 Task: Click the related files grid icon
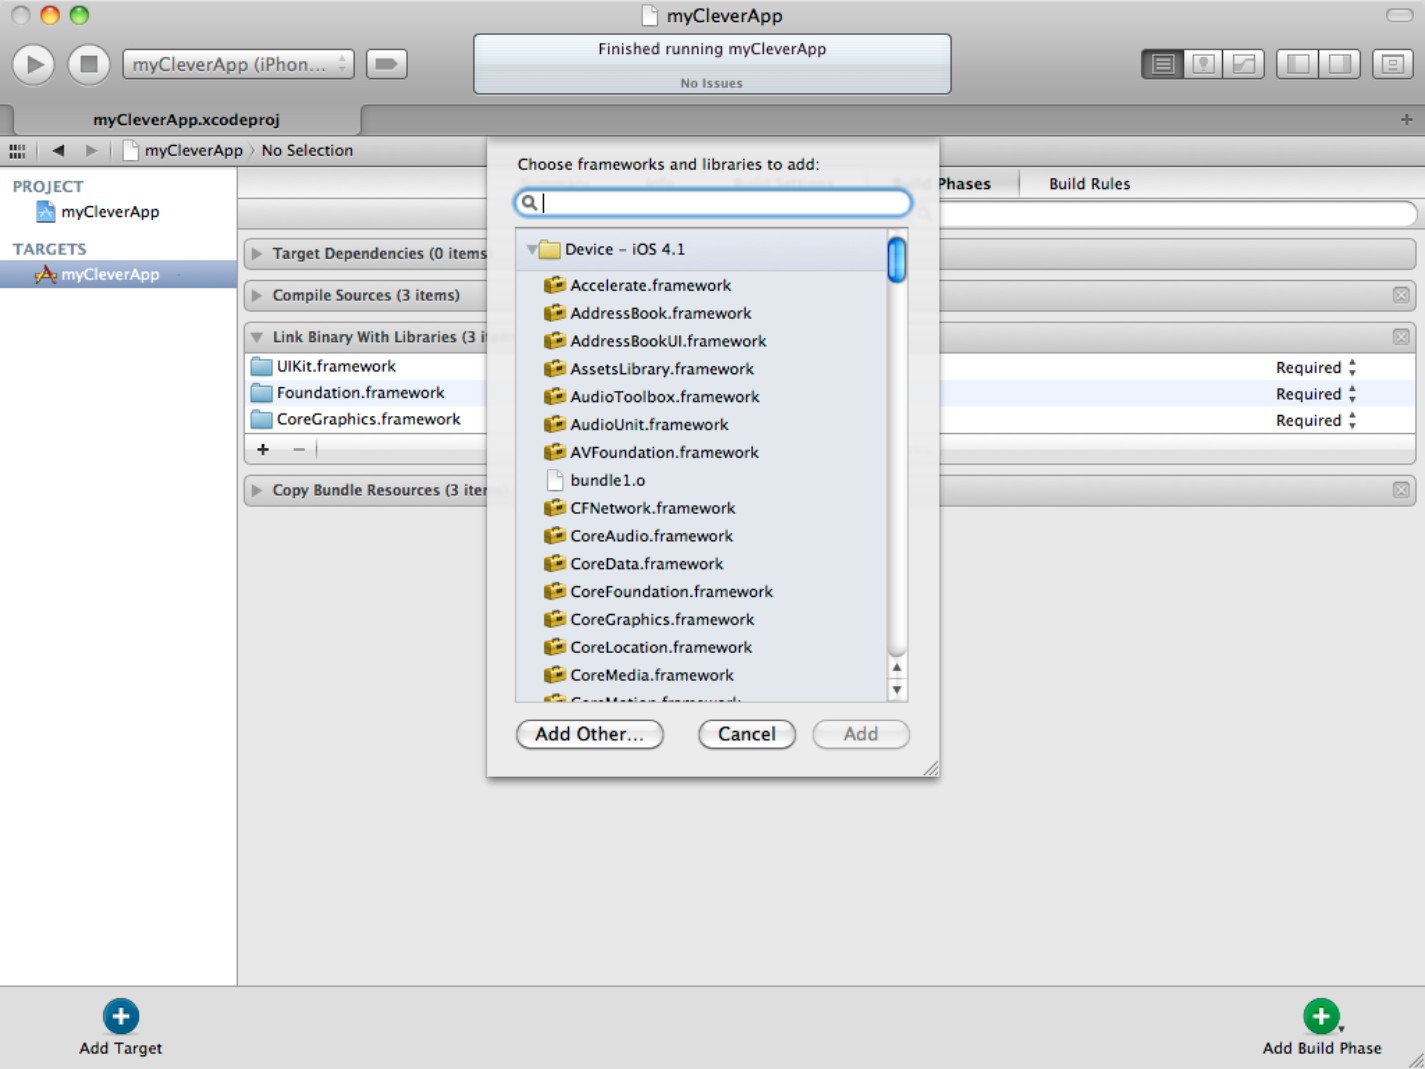coord(17,151)
